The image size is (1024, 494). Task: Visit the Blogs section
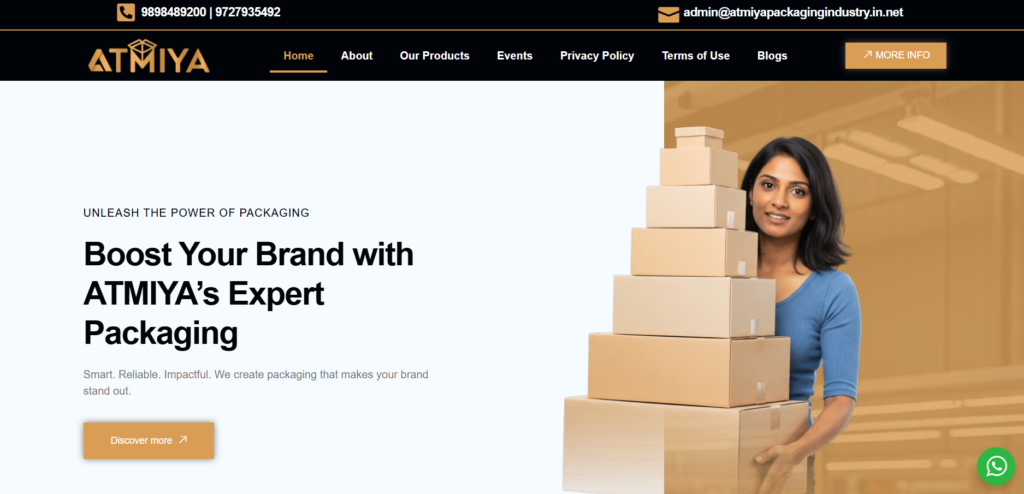click(772, 56)
